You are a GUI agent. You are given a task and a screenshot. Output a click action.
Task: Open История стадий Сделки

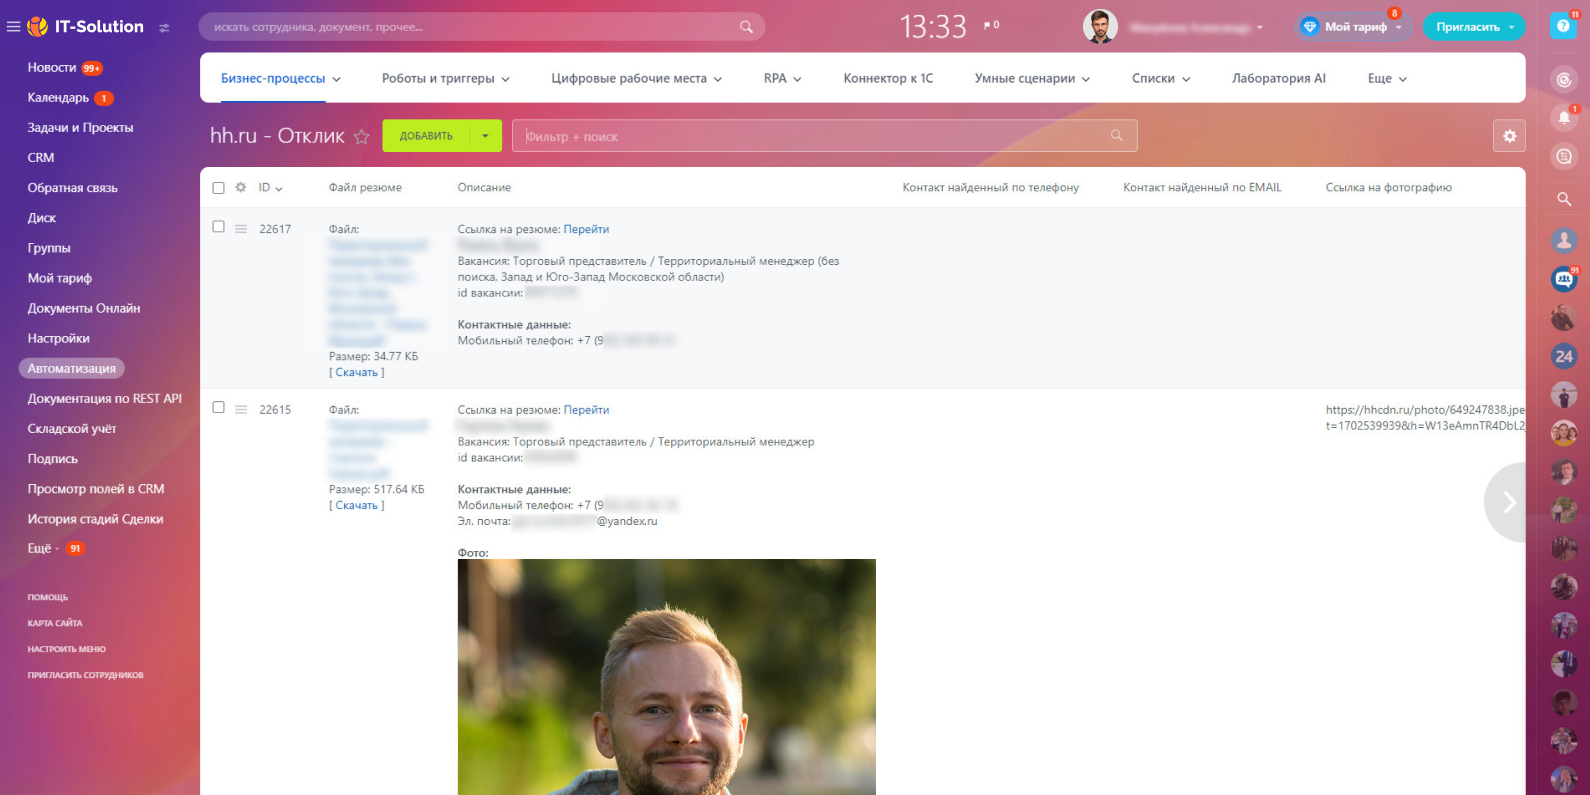coord(95,518)
